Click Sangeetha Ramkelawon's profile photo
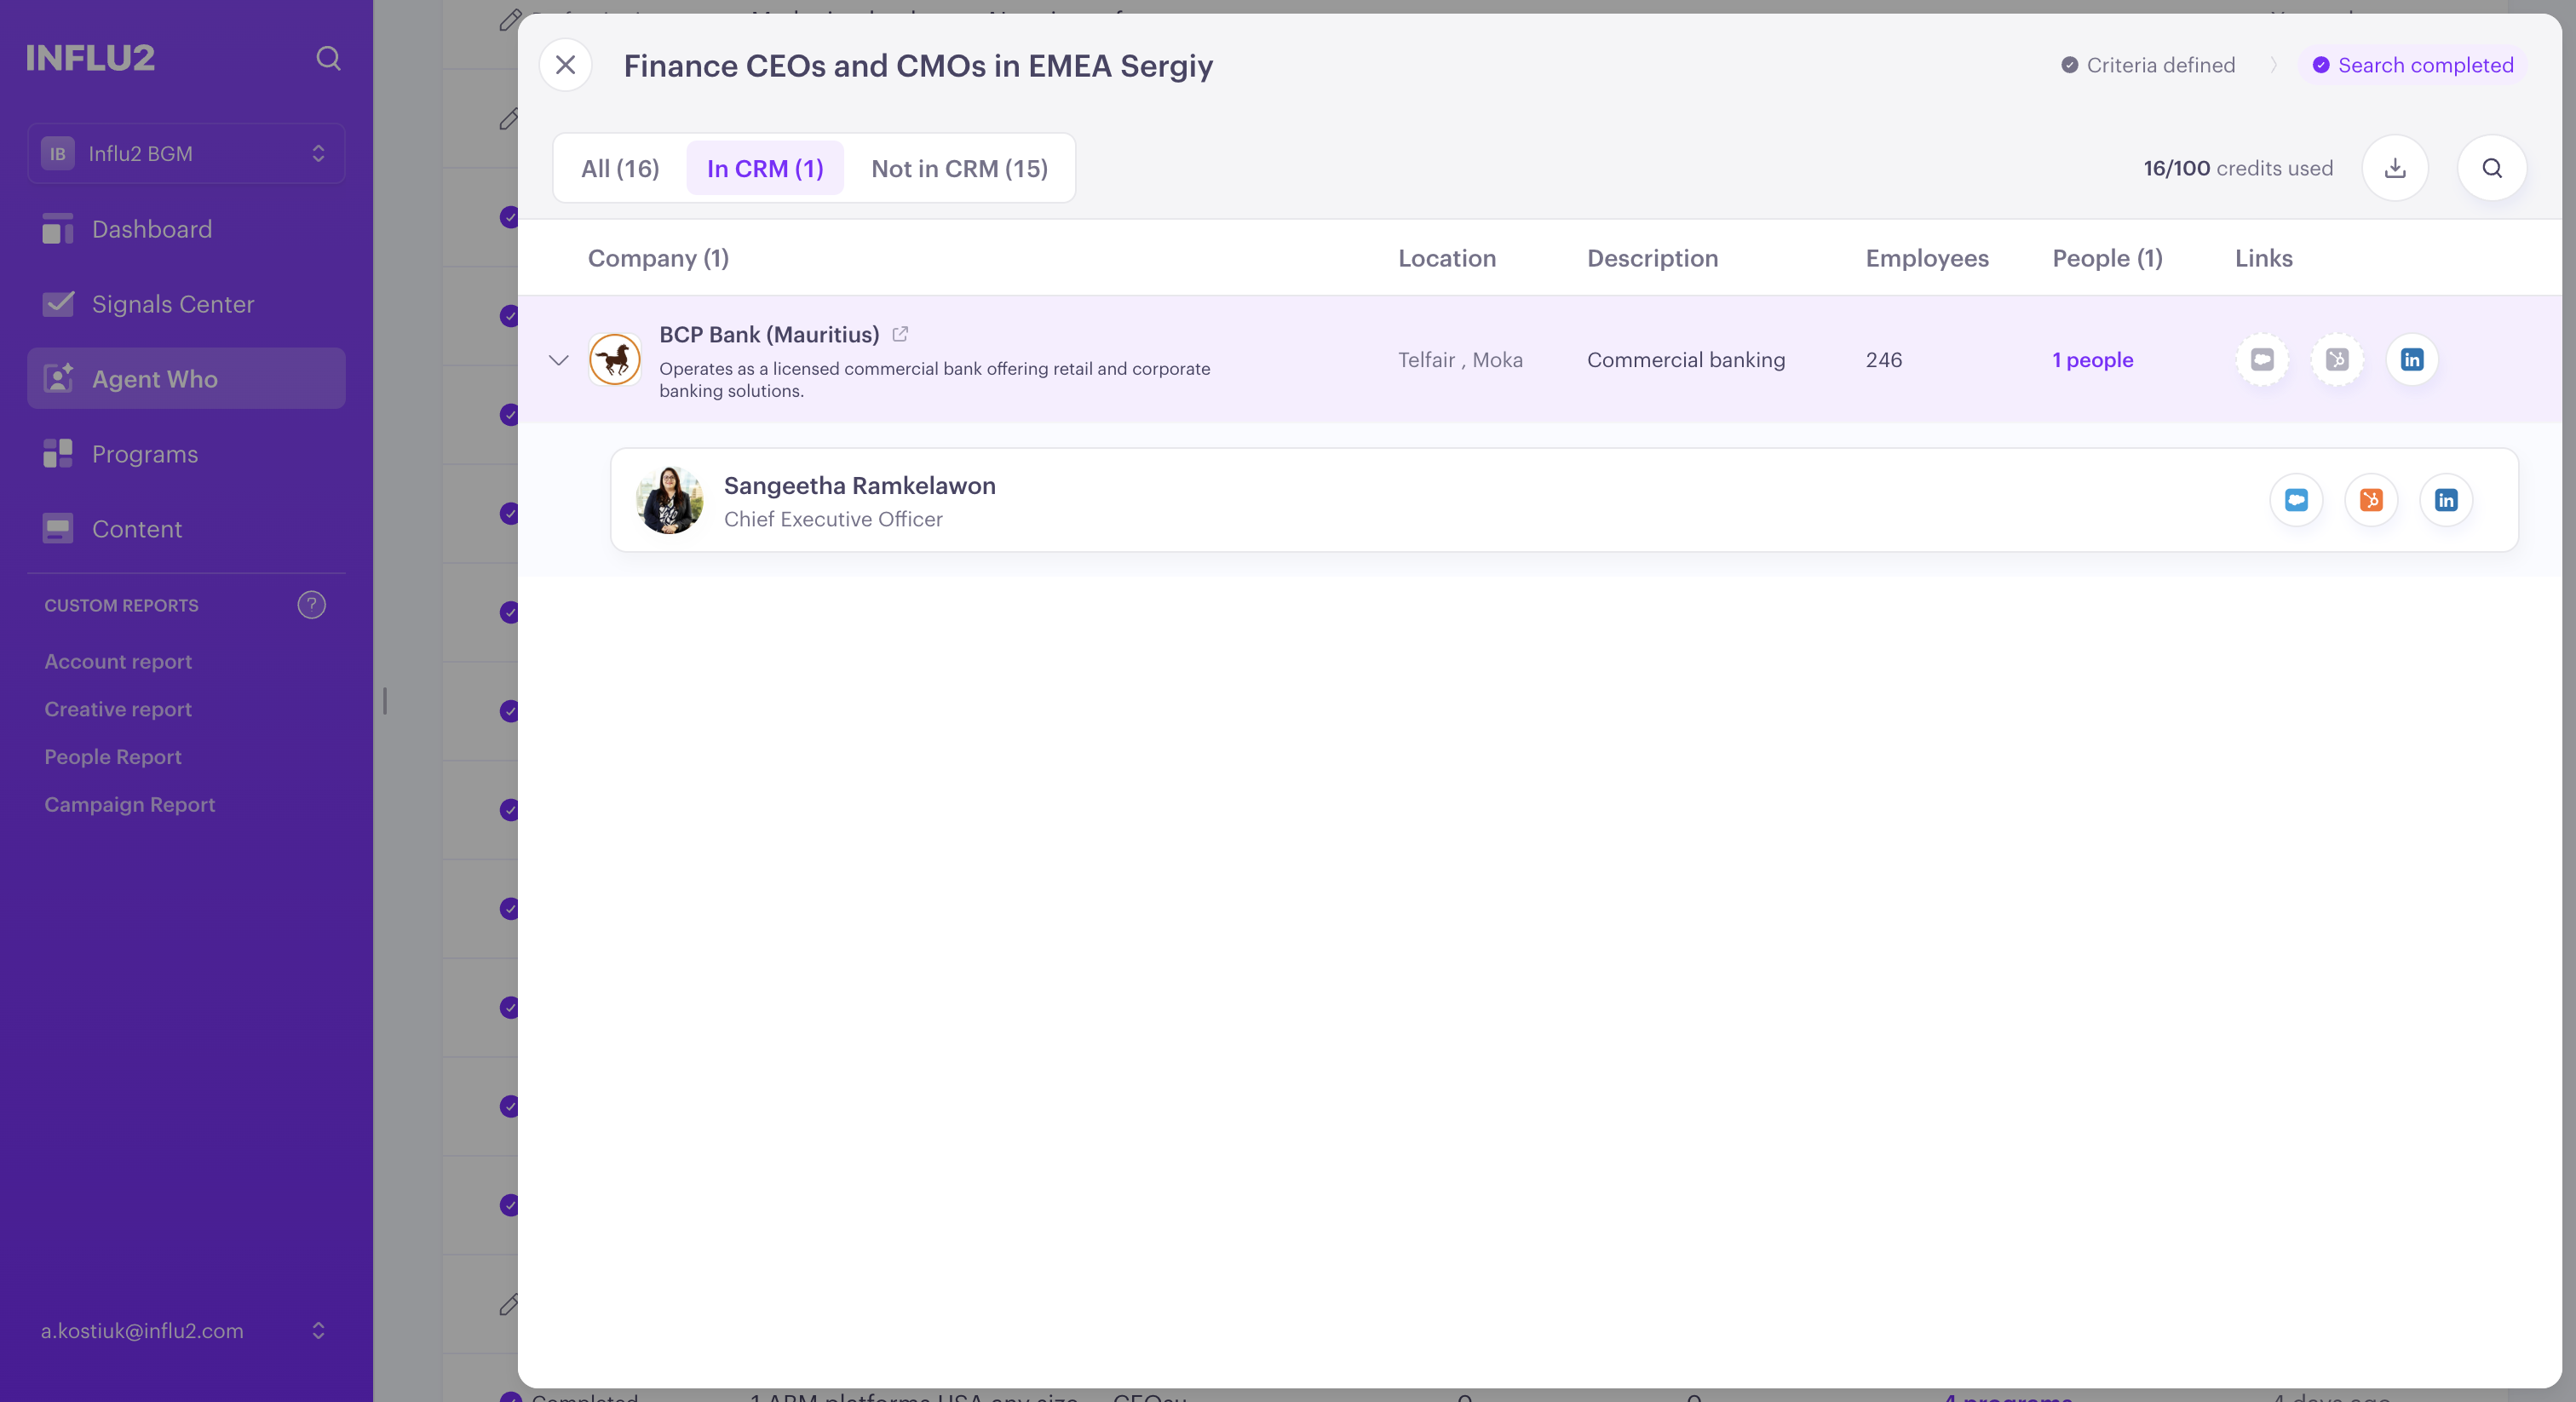This screenshot has height=1402, width=2576. [x=669, y=500]
